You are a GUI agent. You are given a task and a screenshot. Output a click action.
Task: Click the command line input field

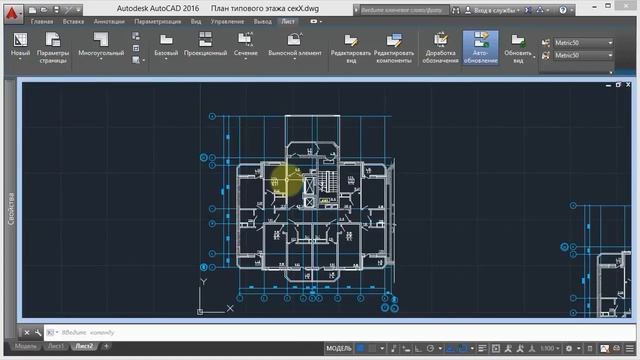coord(341,333)
